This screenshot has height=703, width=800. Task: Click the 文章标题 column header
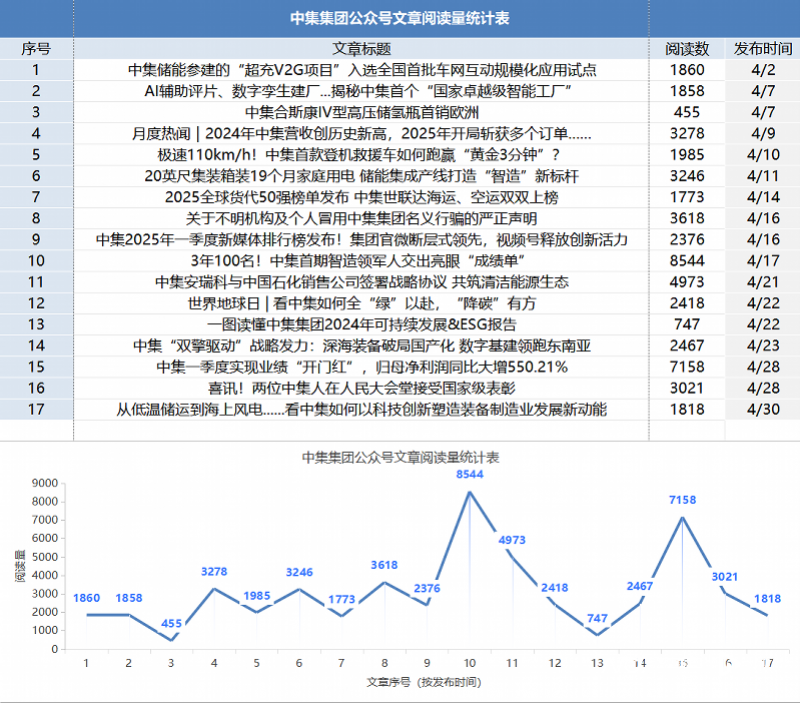pyautogui.click(x=362, y=49)
